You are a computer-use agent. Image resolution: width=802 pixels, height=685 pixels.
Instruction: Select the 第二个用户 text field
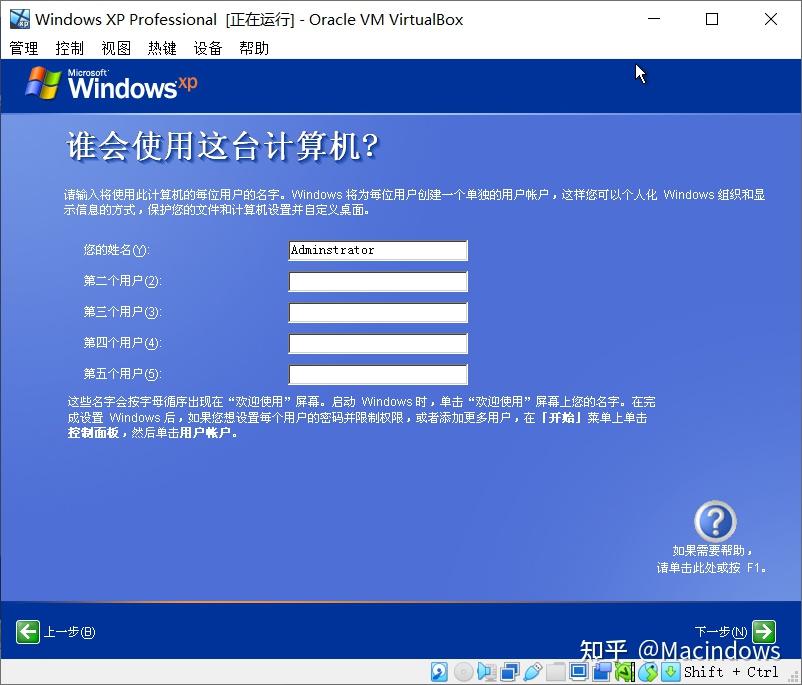[x=377, y=281]
